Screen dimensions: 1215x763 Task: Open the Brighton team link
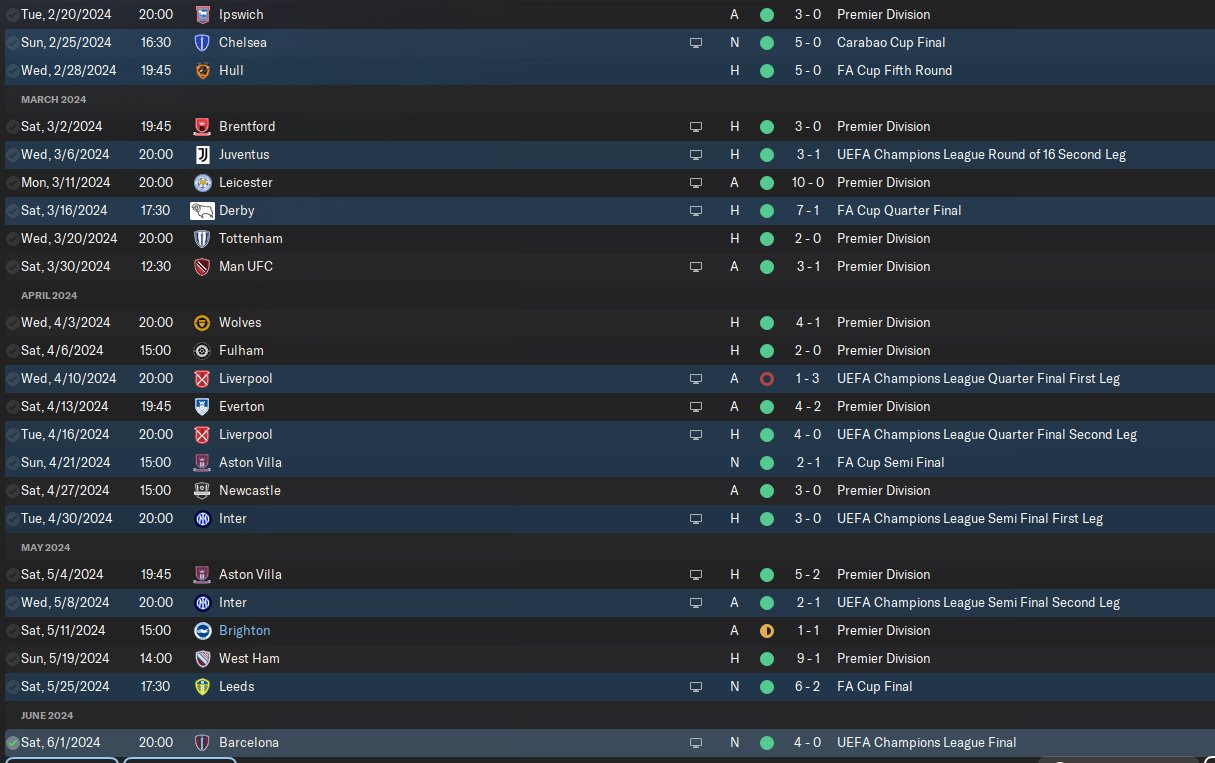tap(244, 631)
